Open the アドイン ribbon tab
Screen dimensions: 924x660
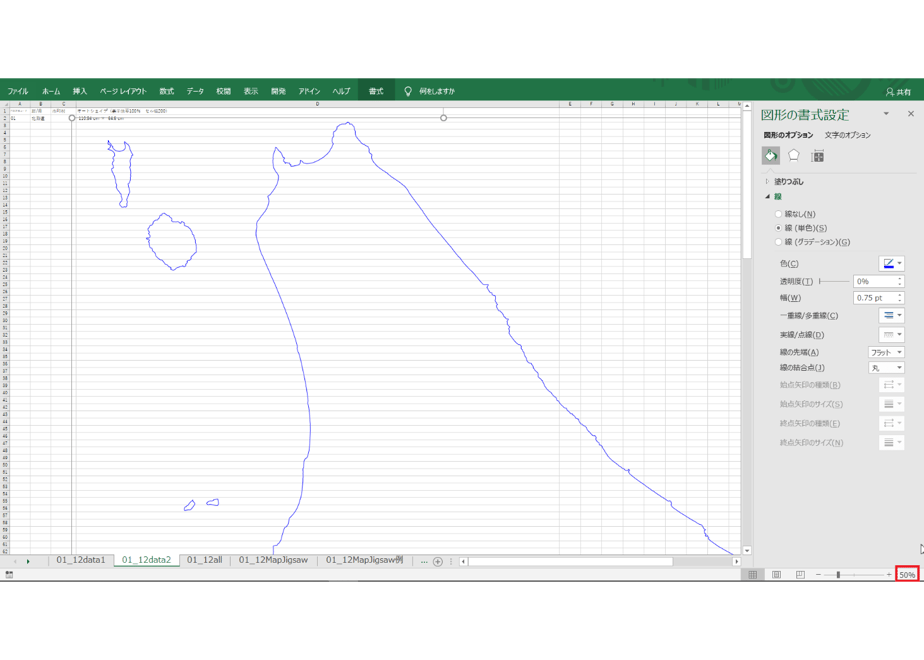pos(309,91)
